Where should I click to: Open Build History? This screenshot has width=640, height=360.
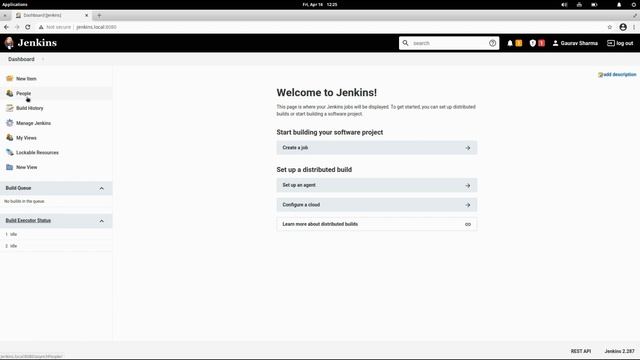[x=30, y=108]
